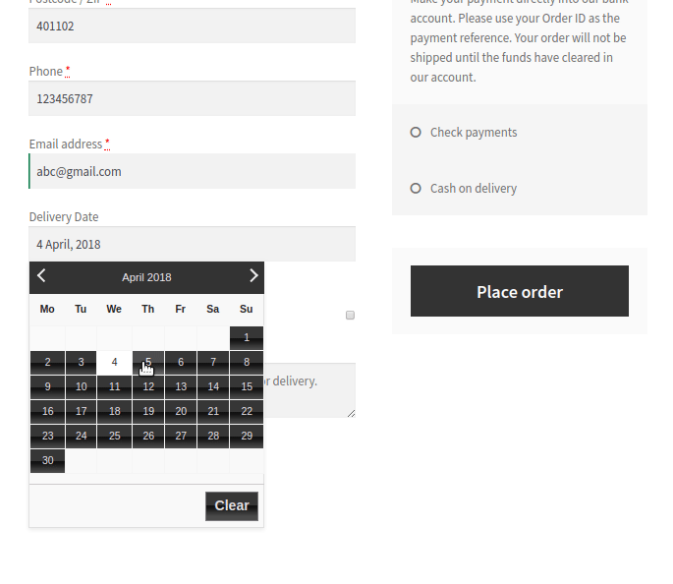The width and height of the screenshot is (673, 584).
Task: Go to previous month in calendar
Action: click(41, 275)
